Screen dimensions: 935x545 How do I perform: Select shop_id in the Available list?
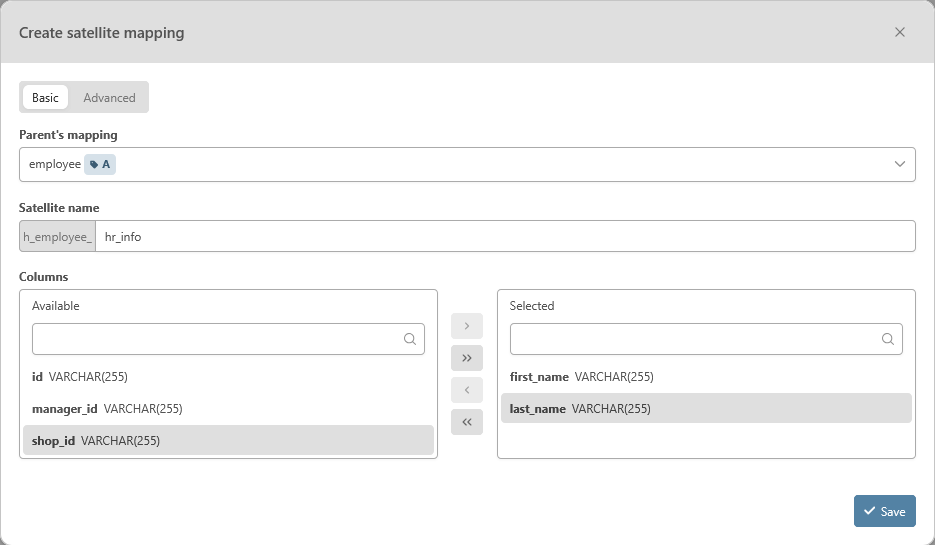(x=96, y=440)
